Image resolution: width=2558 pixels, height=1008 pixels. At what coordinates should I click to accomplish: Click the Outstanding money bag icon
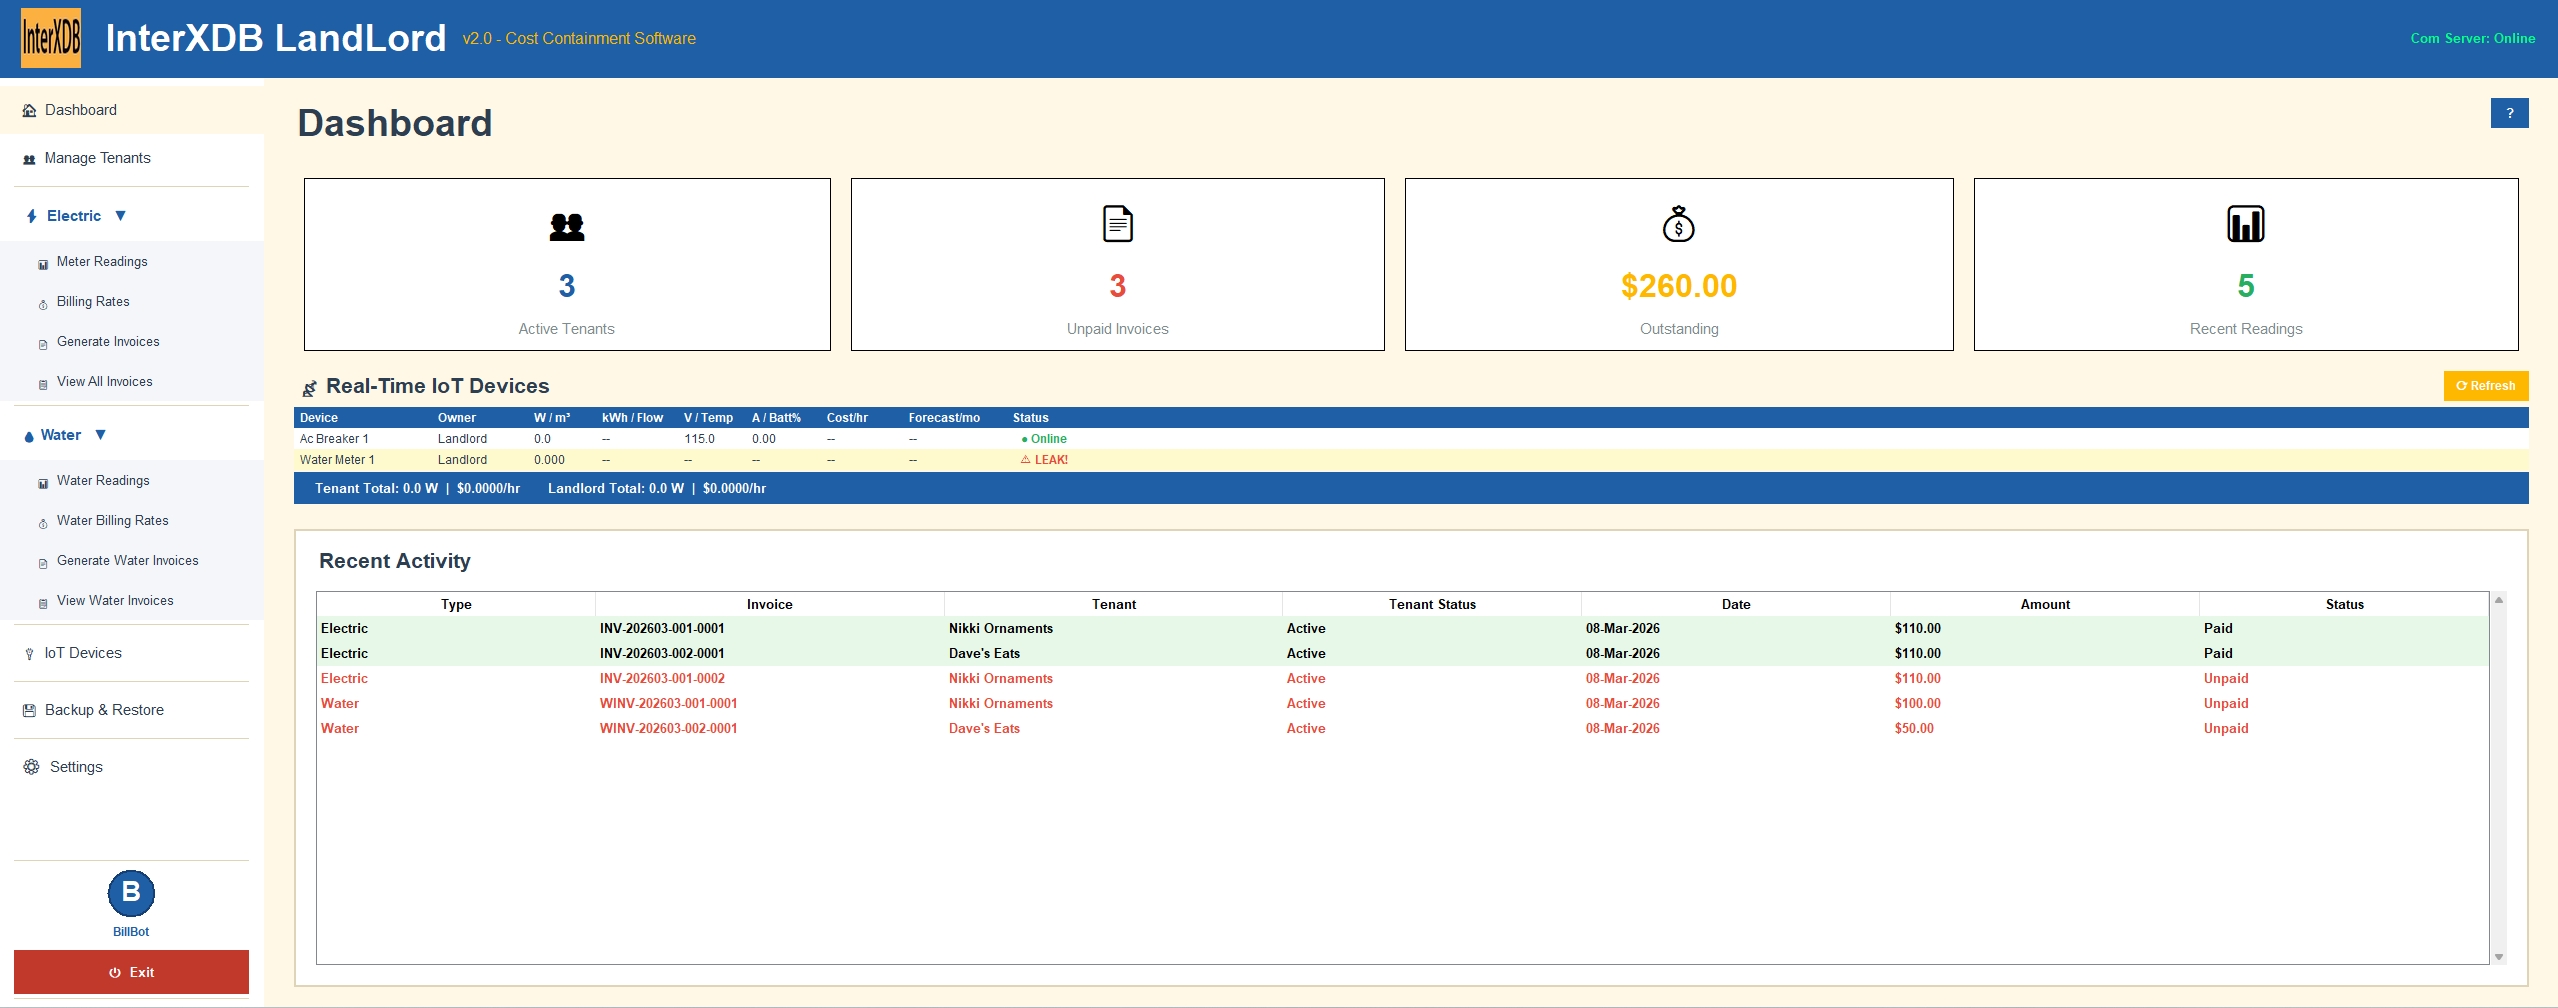coord(1679,224)
